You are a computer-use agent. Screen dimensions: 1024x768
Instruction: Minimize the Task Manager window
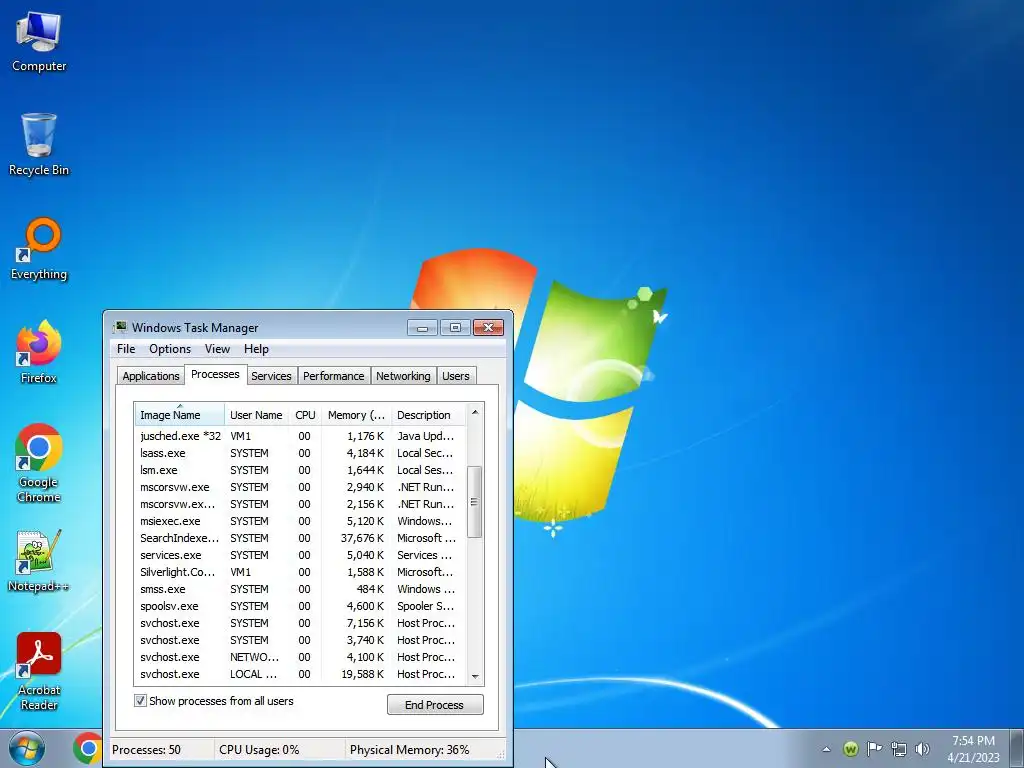pyautogui.click(x=422, y=327)
